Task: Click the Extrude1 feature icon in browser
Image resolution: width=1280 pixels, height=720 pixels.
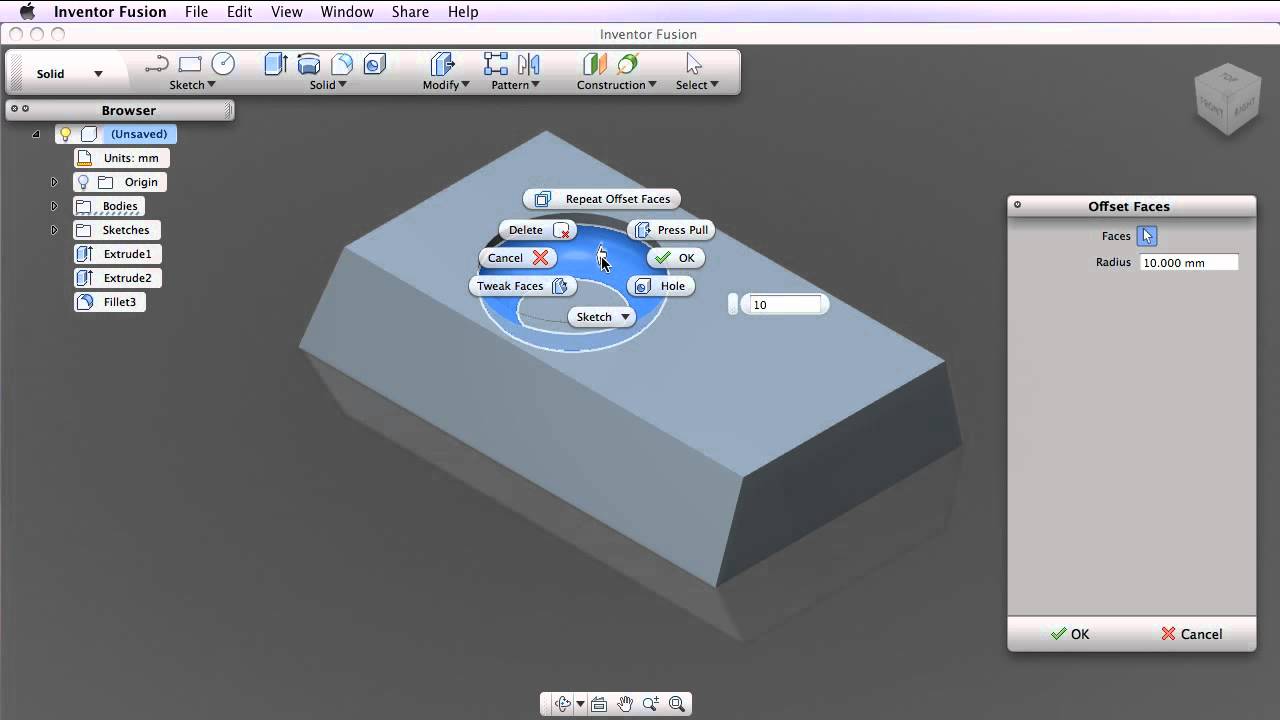Action: (x=85, y=254)
